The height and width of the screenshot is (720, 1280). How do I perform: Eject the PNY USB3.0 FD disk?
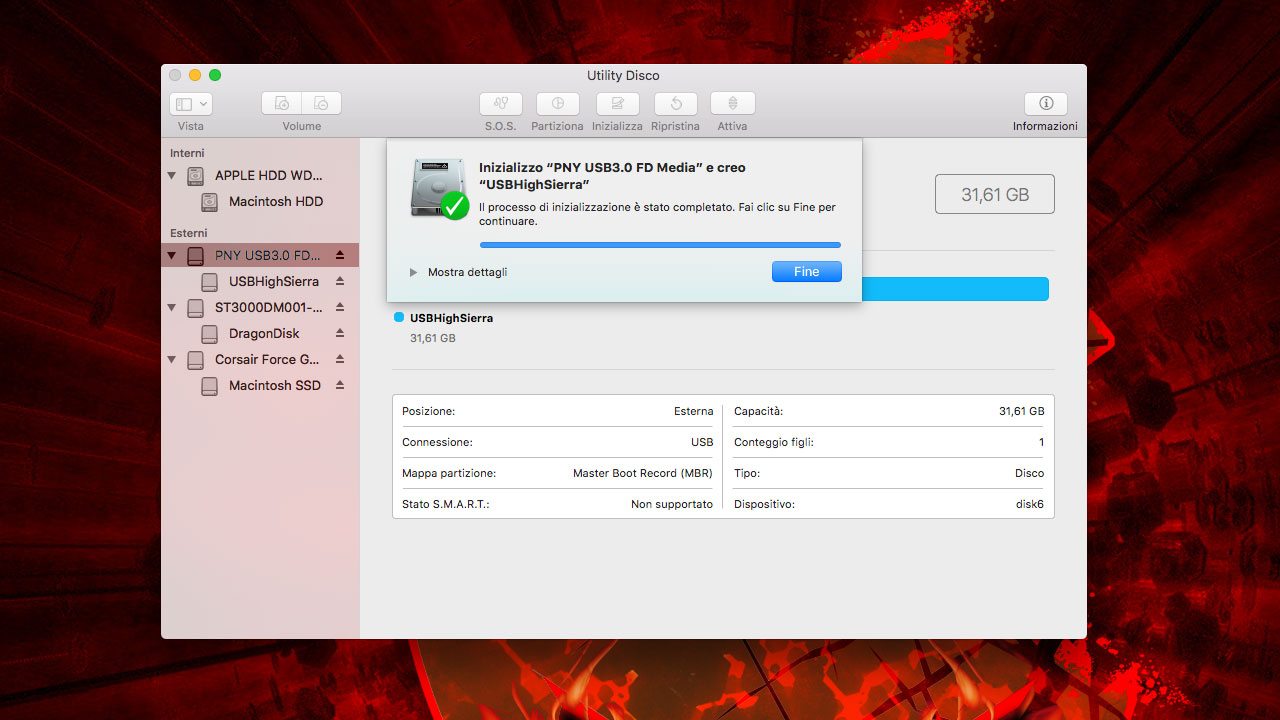click(340, 255)
